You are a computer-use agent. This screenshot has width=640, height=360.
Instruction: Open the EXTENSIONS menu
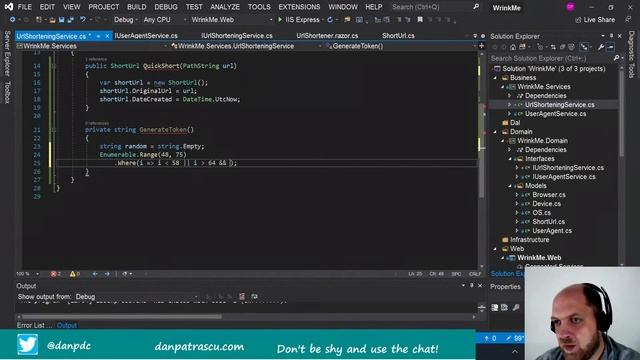click(x=299, y=7)
